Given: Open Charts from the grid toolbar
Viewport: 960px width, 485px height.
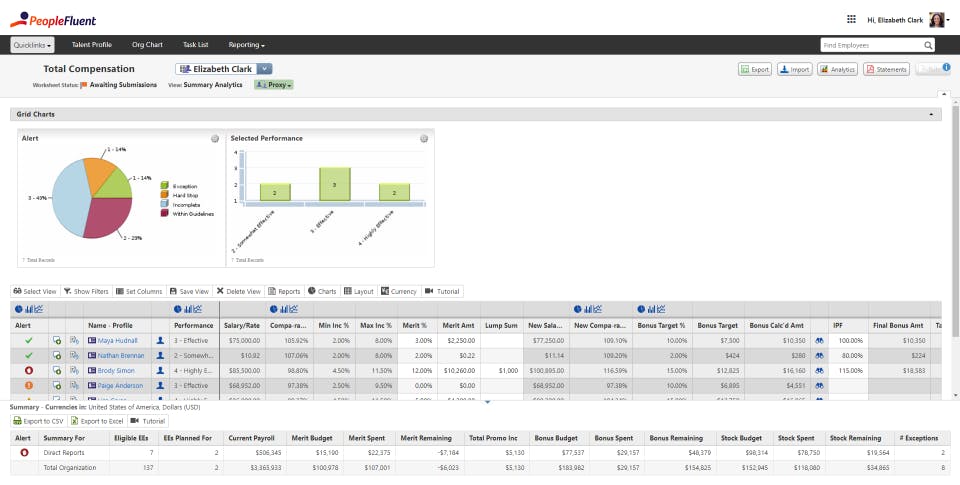Looking at the screenshot, I should tap(322, 291).
